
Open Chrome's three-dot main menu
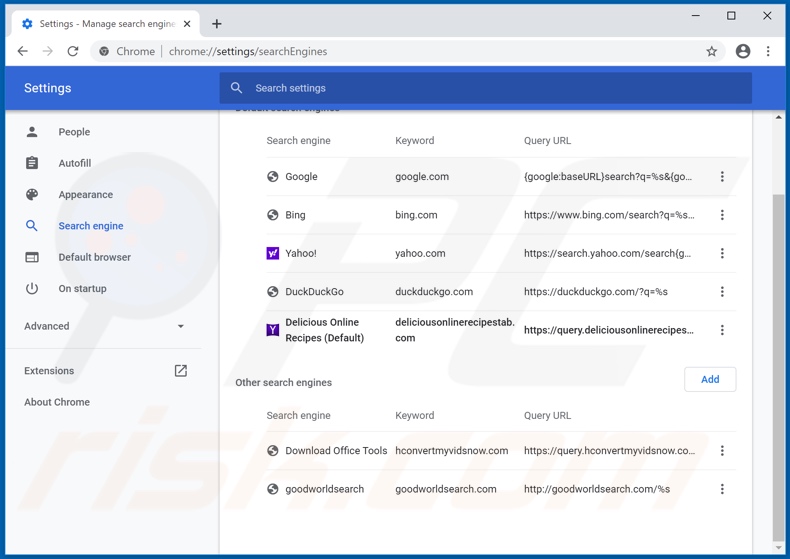click(x=768, y=51)
